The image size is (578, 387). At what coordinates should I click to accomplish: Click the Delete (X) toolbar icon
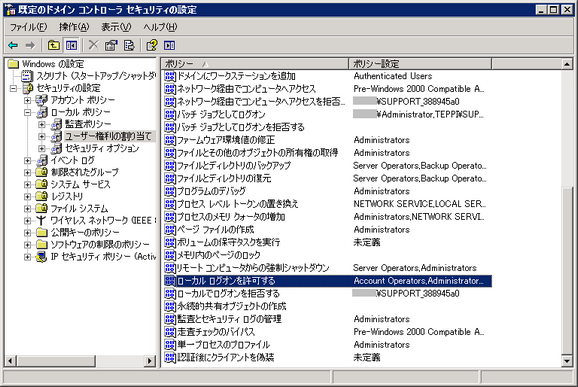coord(93,45)
